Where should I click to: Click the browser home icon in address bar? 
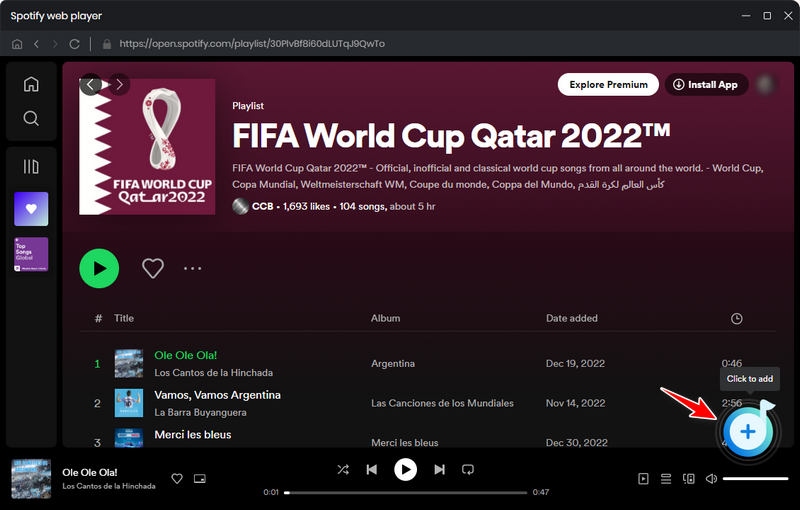click(x=17, y=44)
